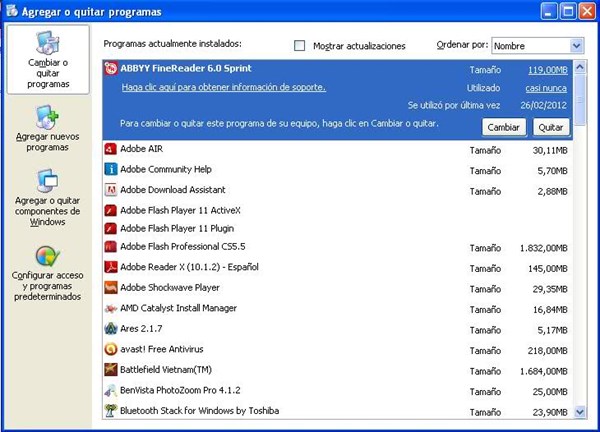Select Adobe Download Assistant entry
This screenshot has width=600, height=432.
173,190
